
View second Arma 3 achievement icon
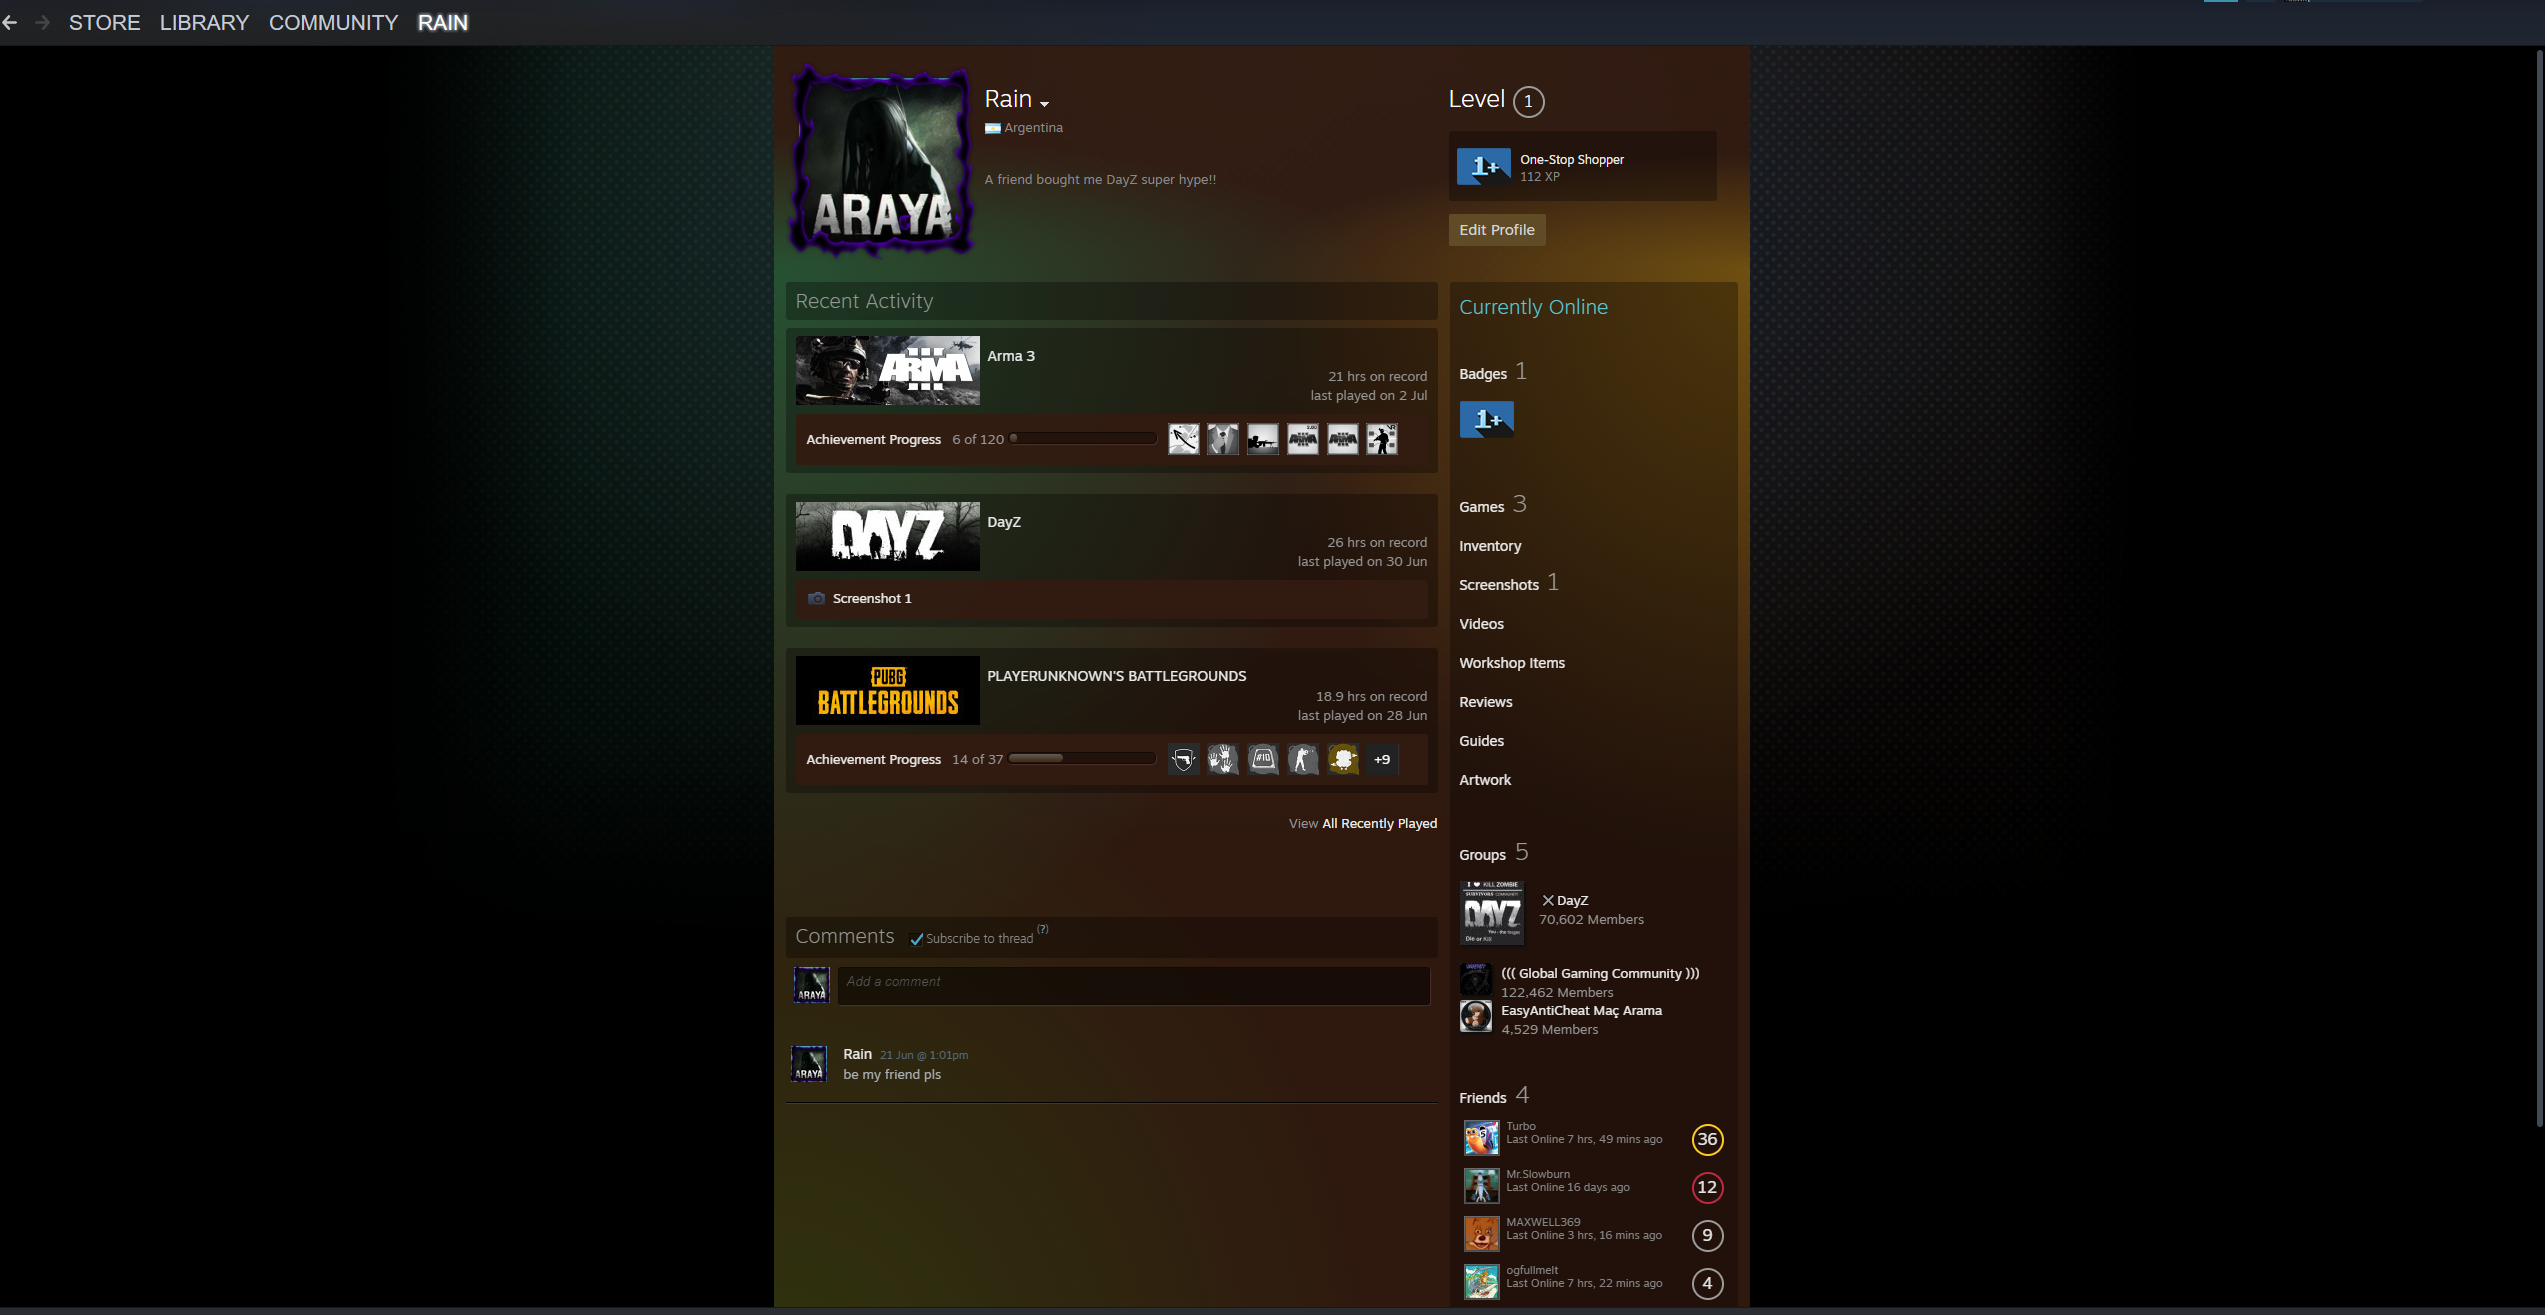pos(1223,439)
